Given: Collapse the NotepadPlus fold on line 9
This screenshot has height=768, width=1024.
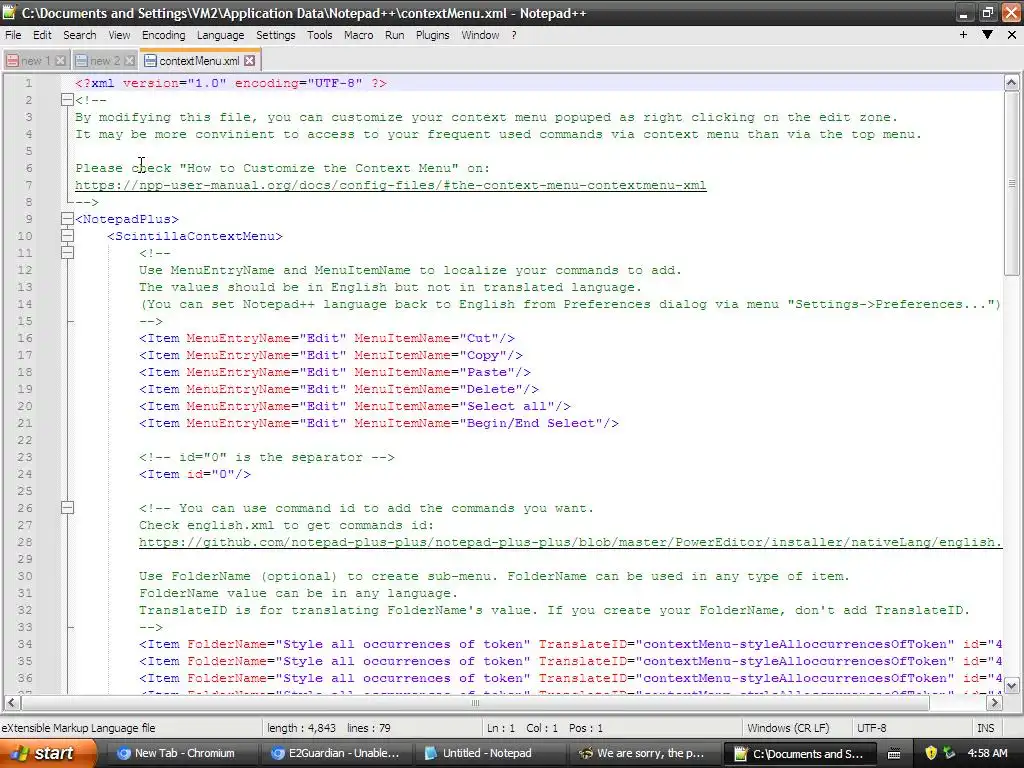Looking at the screenshot, I should pyautogui.click(x=67, y=219).
